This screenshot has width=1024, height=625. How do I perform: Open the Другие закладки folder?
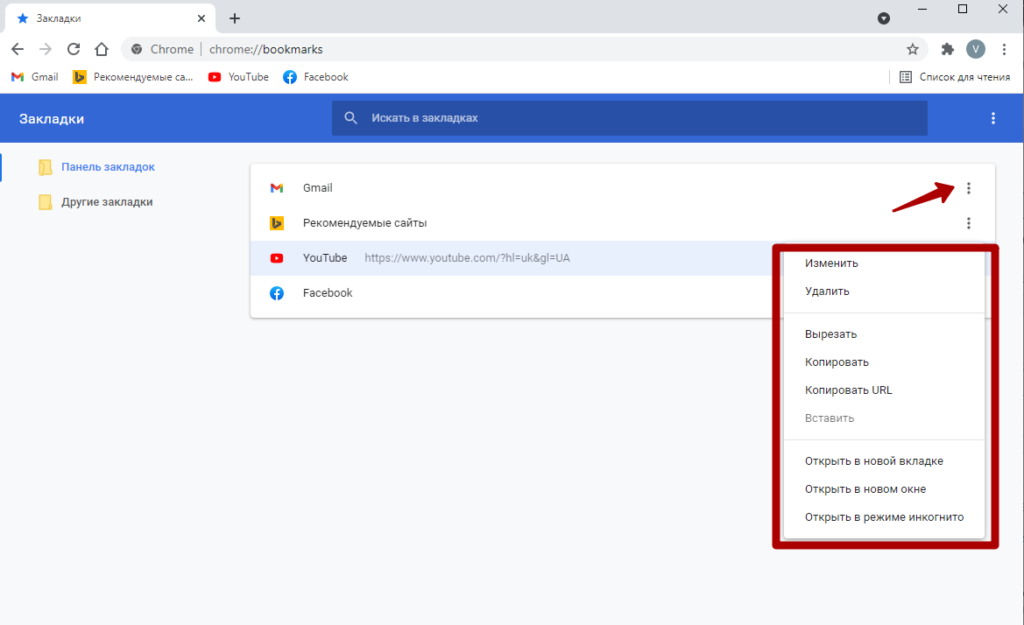[106, 202]
